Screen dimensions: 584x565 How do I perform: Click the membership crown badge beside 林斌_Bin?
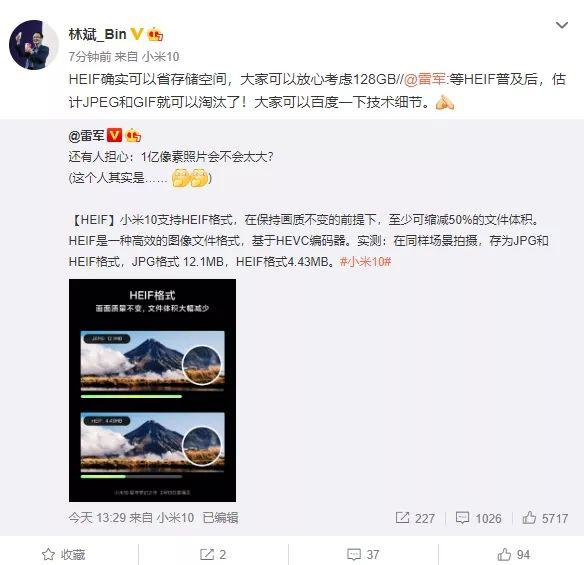tap(155, 35)
